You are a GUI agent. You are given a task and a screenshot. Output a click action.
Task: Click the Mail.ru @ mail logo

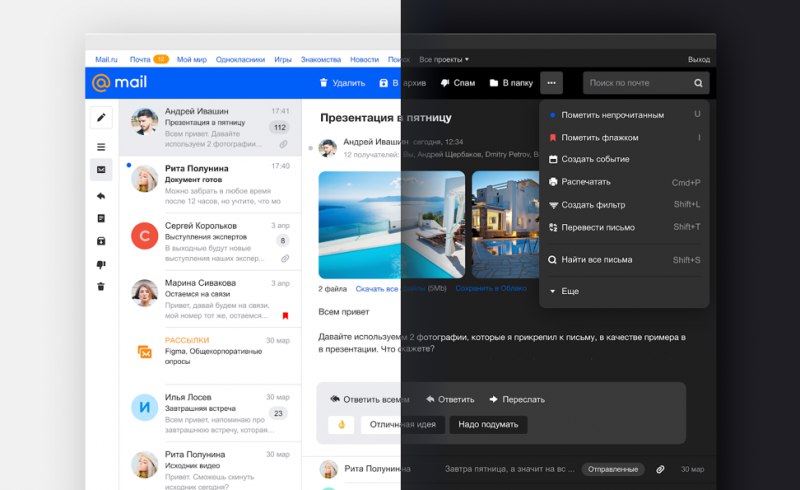119,82
